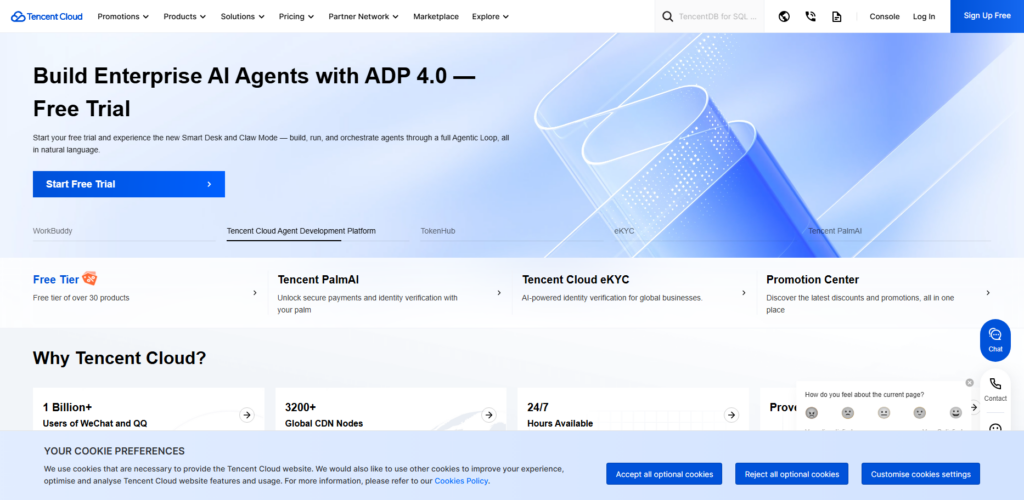Click the Sign Up Free button
This screenshot has height=500, width=1024.
[987, 16]
